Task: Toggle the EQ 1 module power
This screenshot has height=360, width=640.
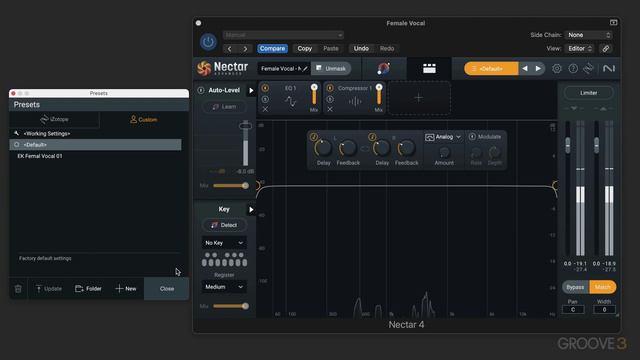Action: (x=265, y=88)
